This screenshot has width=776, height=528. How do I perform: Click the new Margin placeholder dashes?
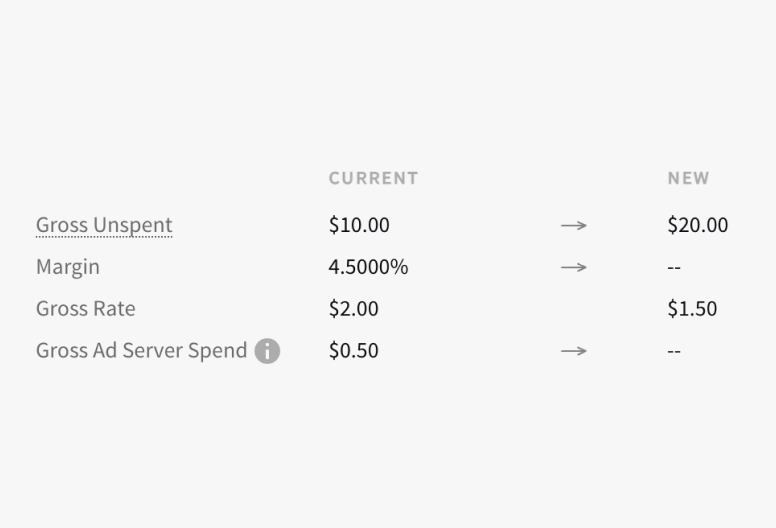[x=674, y=268]
